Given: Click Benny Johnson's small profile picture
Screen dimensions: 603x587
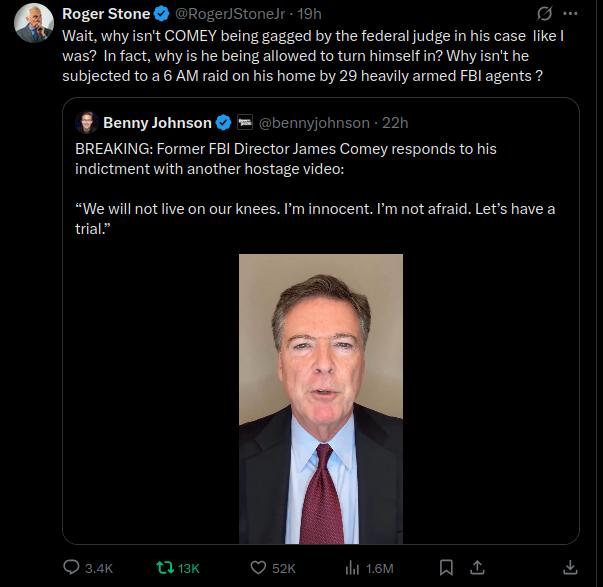Looking at the screenshot, I should pyautogui.click(x=86, y=123).
